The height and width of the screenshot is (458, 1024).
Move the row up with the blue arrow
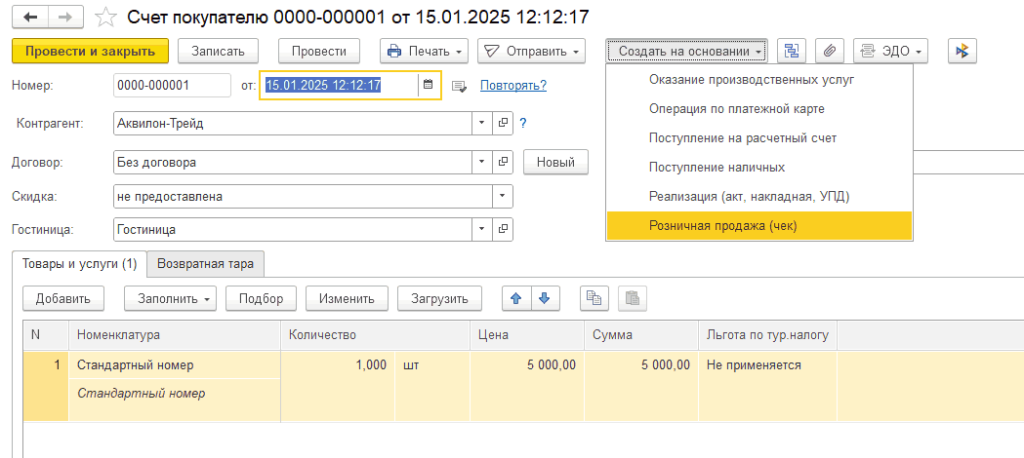[516, 298]
